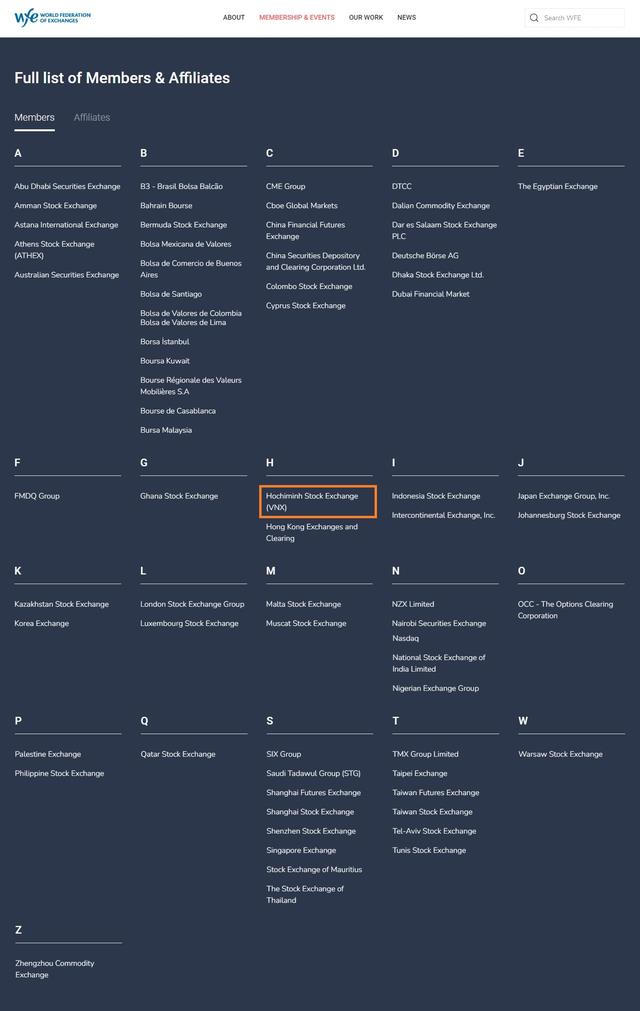
Task: Open Warsaw Stock Exchange link
Action: [x=560, y=754]
